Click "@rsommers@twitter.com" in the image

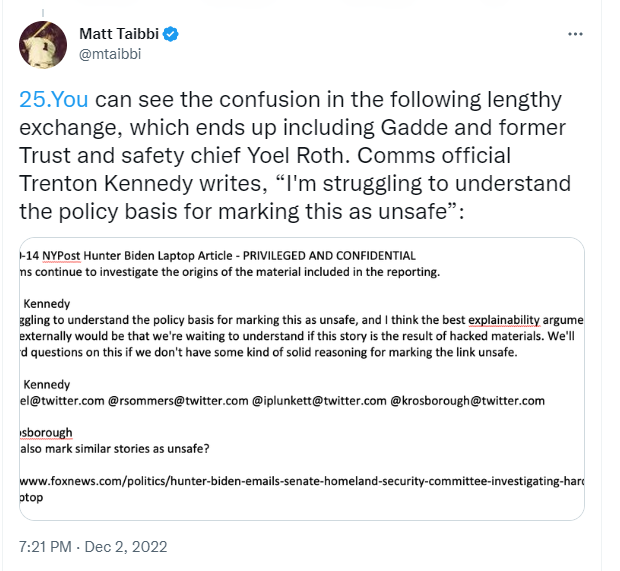pyautogui.click(x=178, y=401)
